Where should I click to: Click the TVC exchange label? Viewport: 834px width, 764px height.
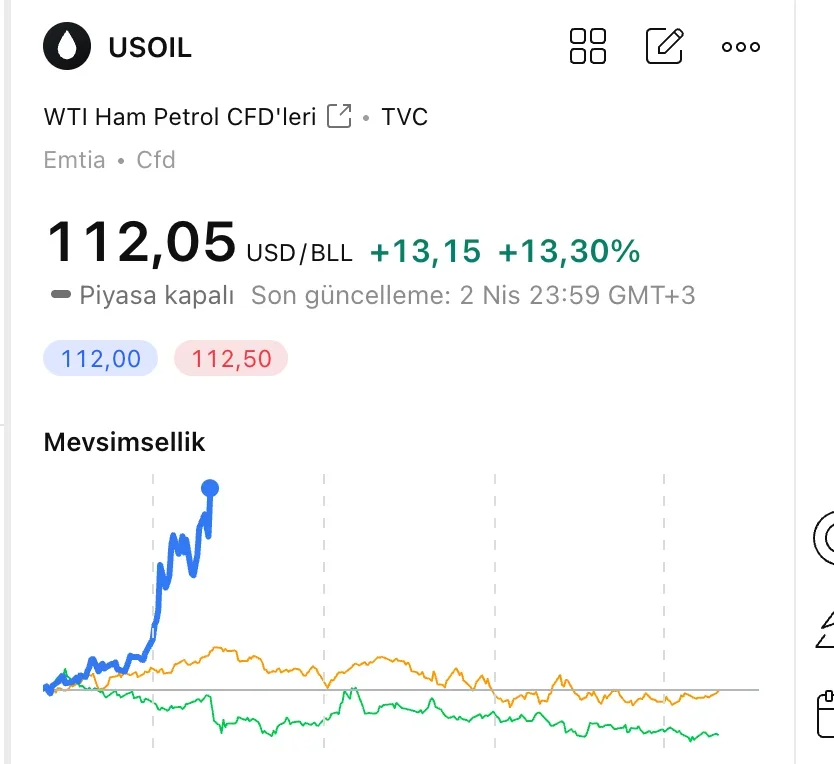(405, 117)
